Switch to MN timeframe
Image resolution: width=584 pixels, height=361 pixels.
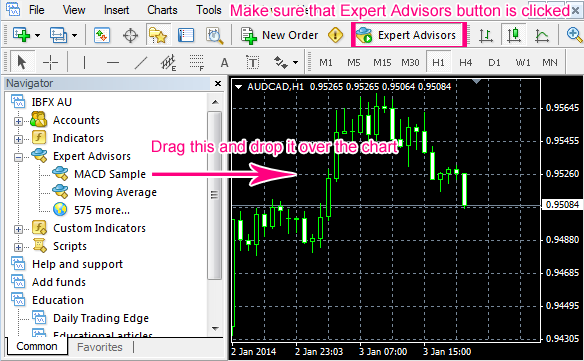tap(550, 63)
